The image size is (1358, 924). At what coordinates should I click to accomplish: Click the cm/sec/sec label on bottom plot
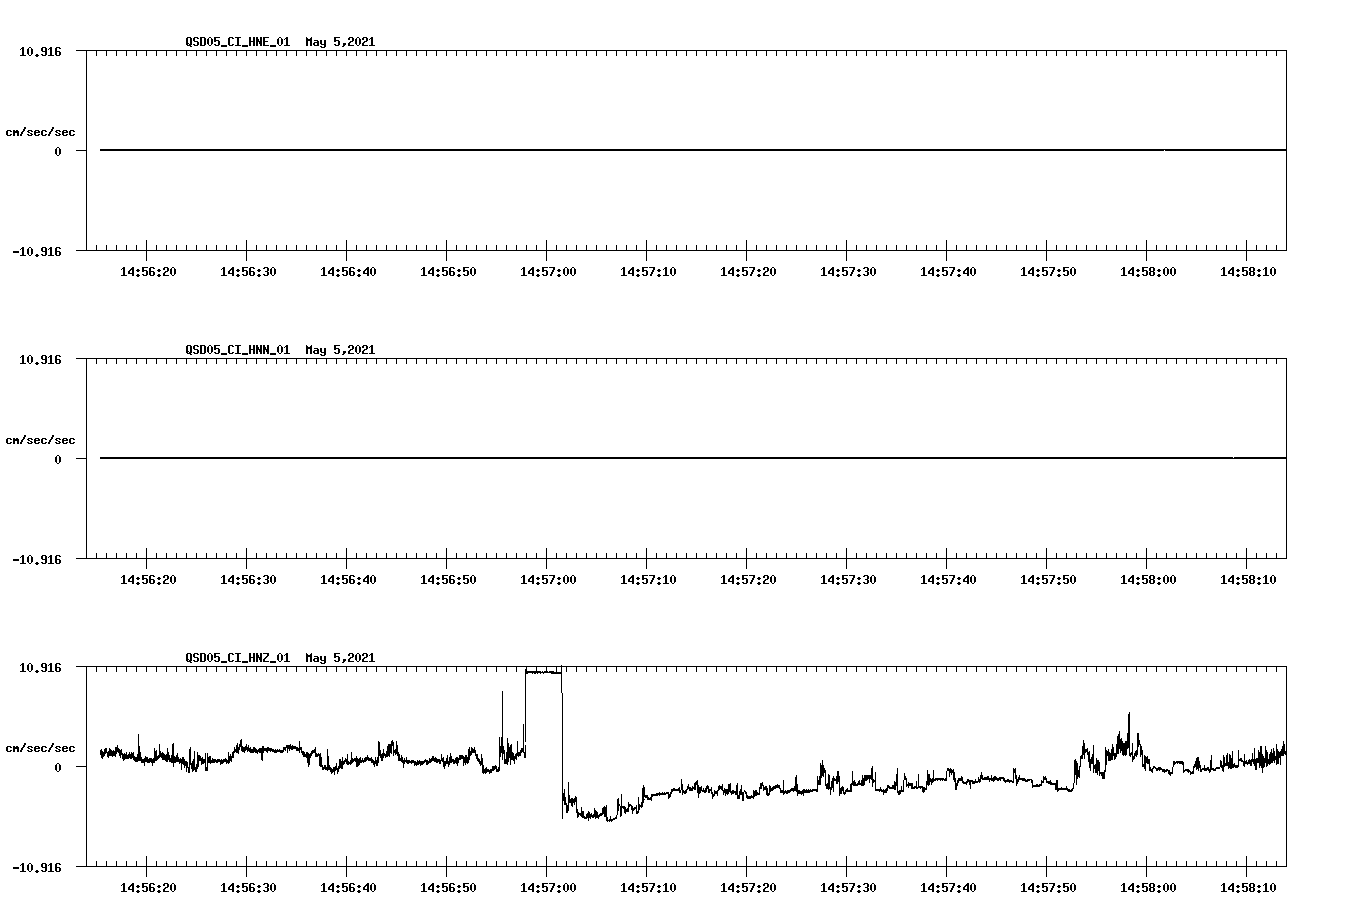pyautogui.click(x=41, y=746)
